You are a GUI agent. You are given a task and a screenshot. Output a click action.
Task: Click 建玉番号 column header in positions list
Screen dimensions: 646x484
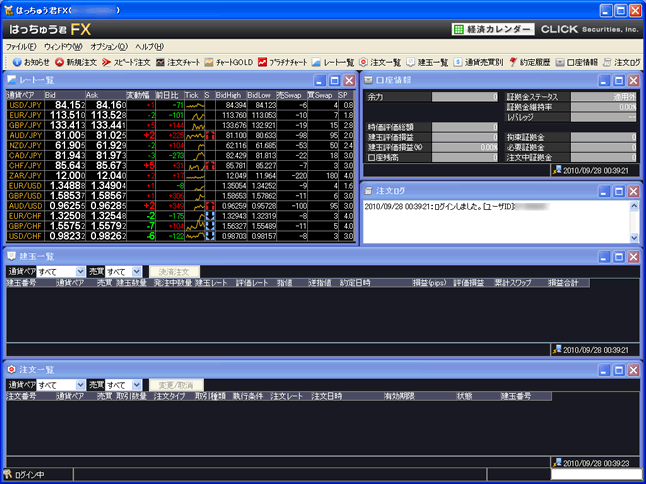click(x=21, y=283)
